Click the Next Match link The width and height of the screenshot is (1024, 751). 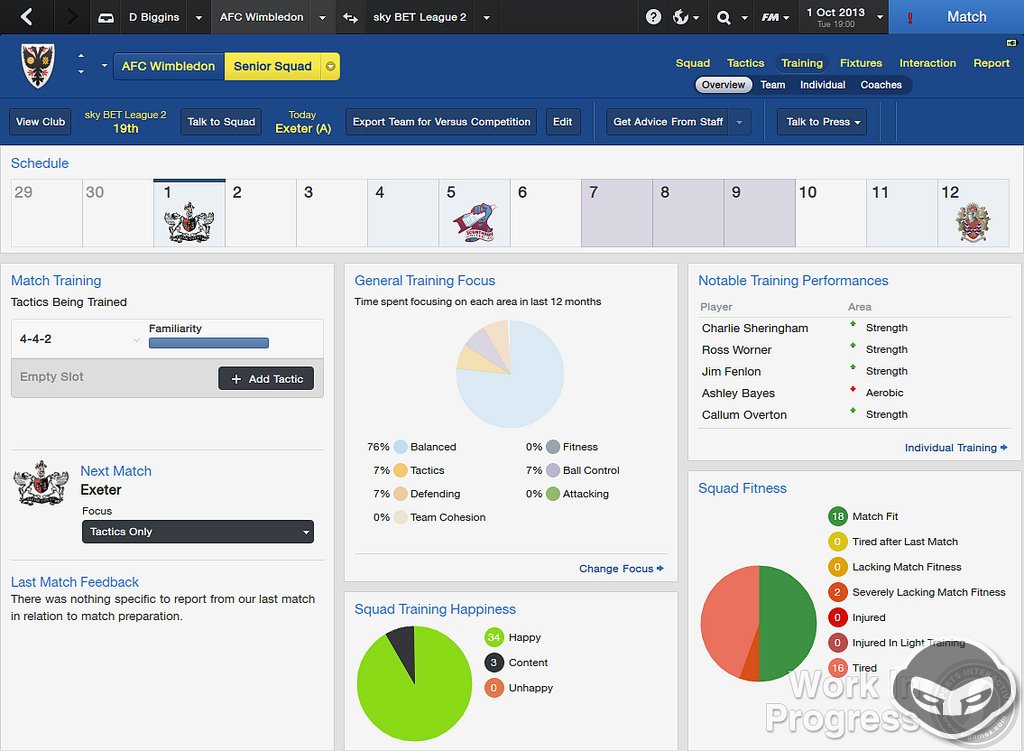(116, 471)
